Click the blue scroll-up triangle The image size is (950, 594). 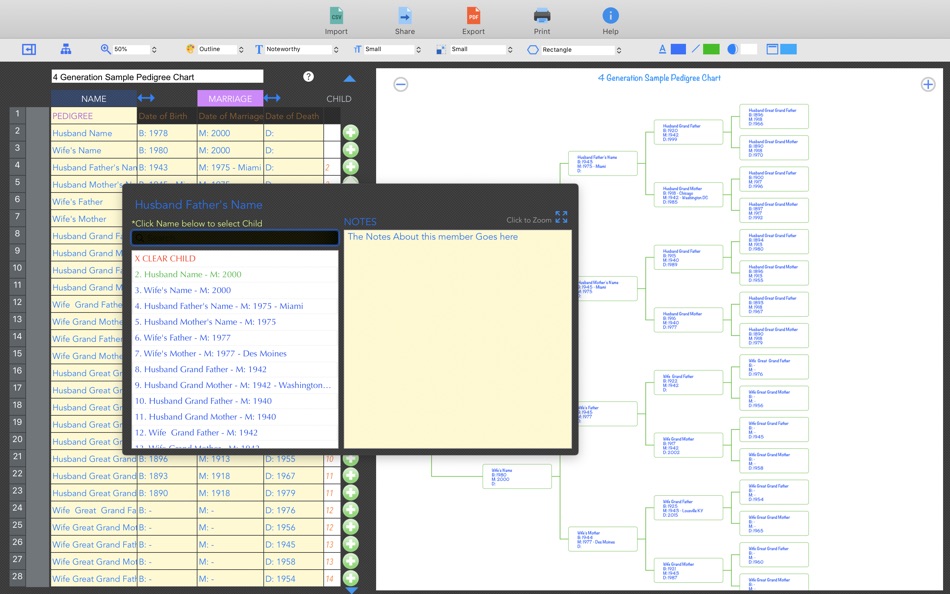pyautogui.click(x=350, y=78)
